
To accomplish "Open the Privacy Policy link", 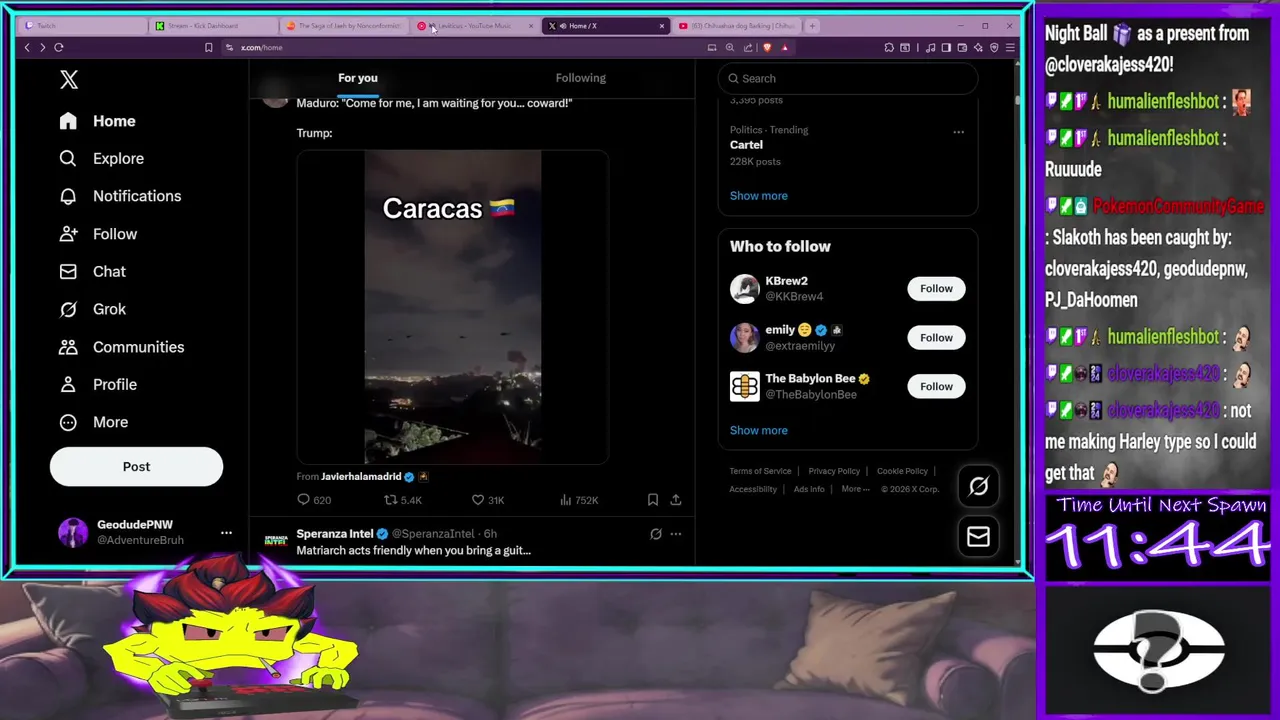I will (x=834, y=471).
